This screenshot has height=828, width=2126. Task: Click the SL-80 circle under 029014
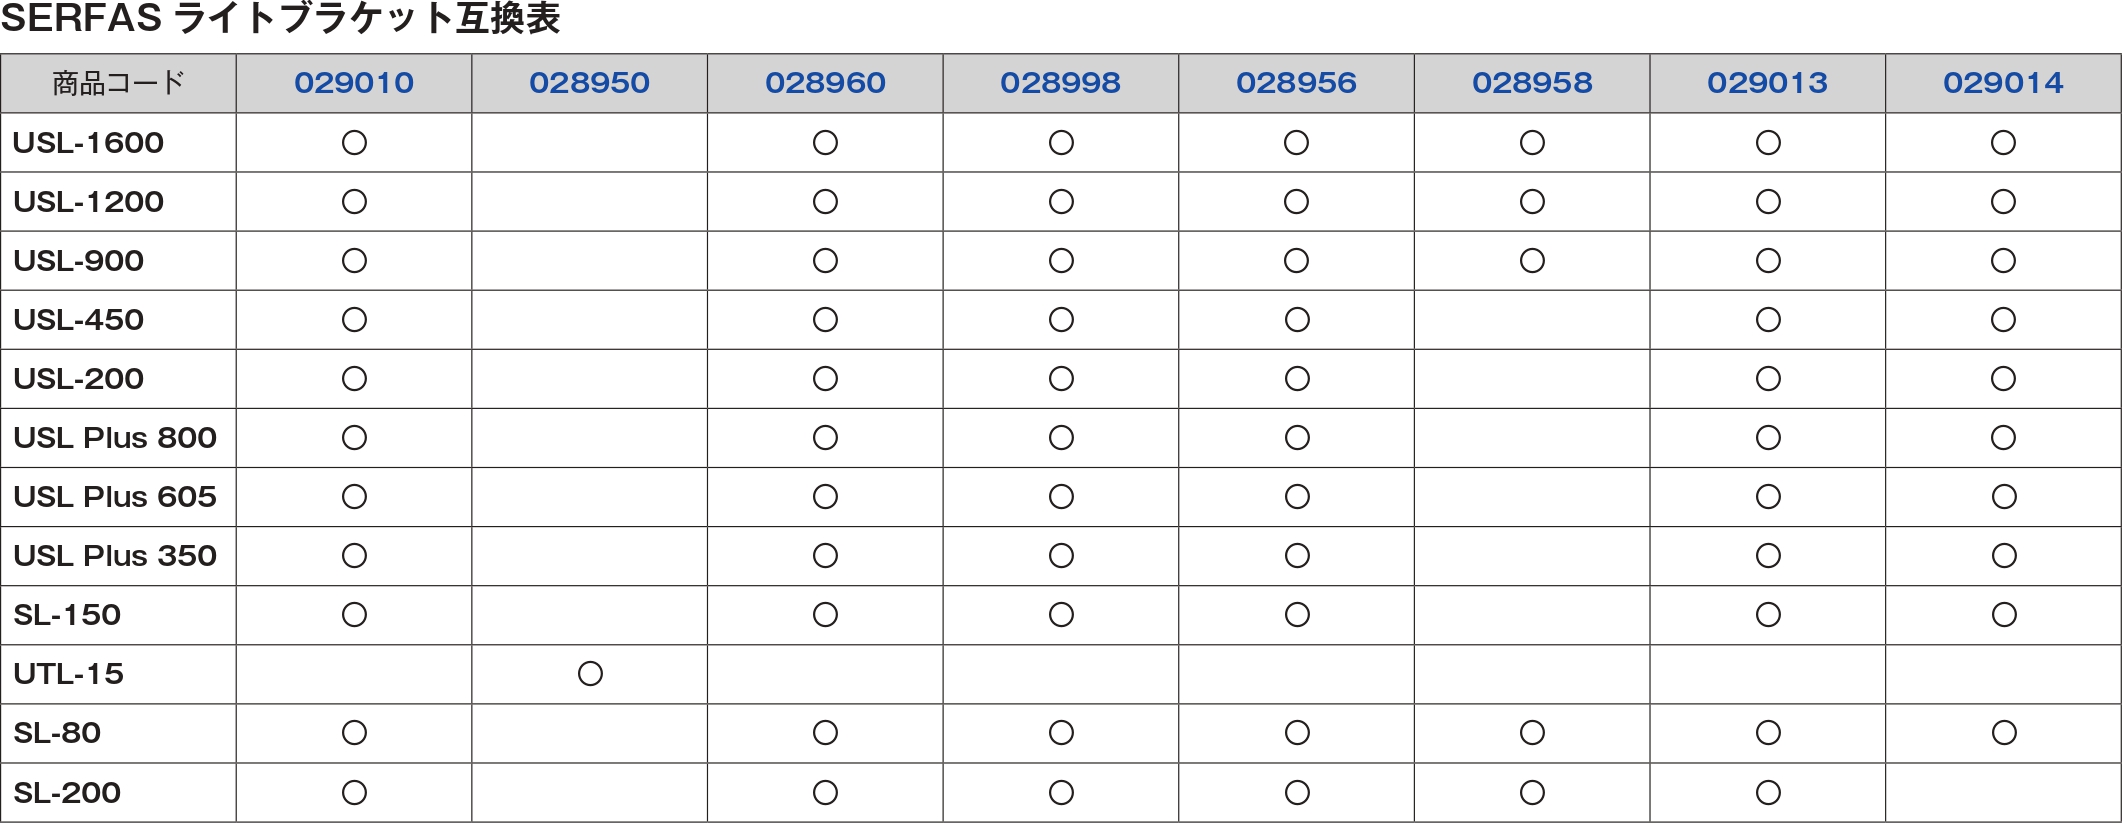click(x=2004, y=733)
